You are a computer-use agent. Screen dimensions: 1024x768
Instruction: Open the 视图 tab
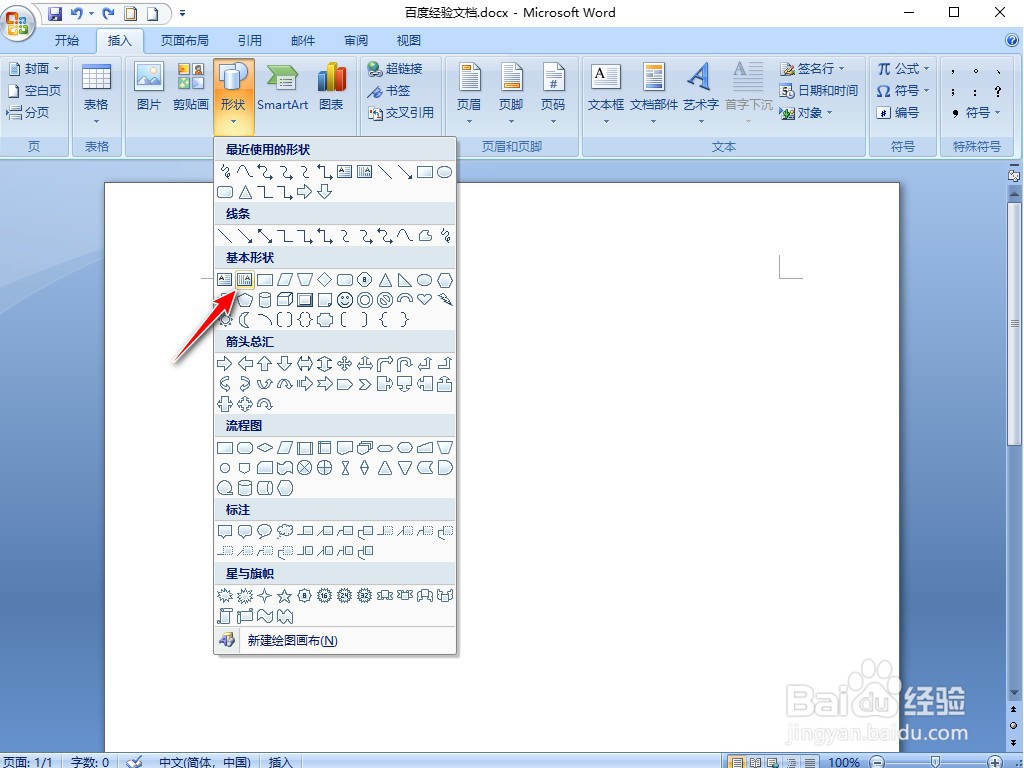[409, 40]
